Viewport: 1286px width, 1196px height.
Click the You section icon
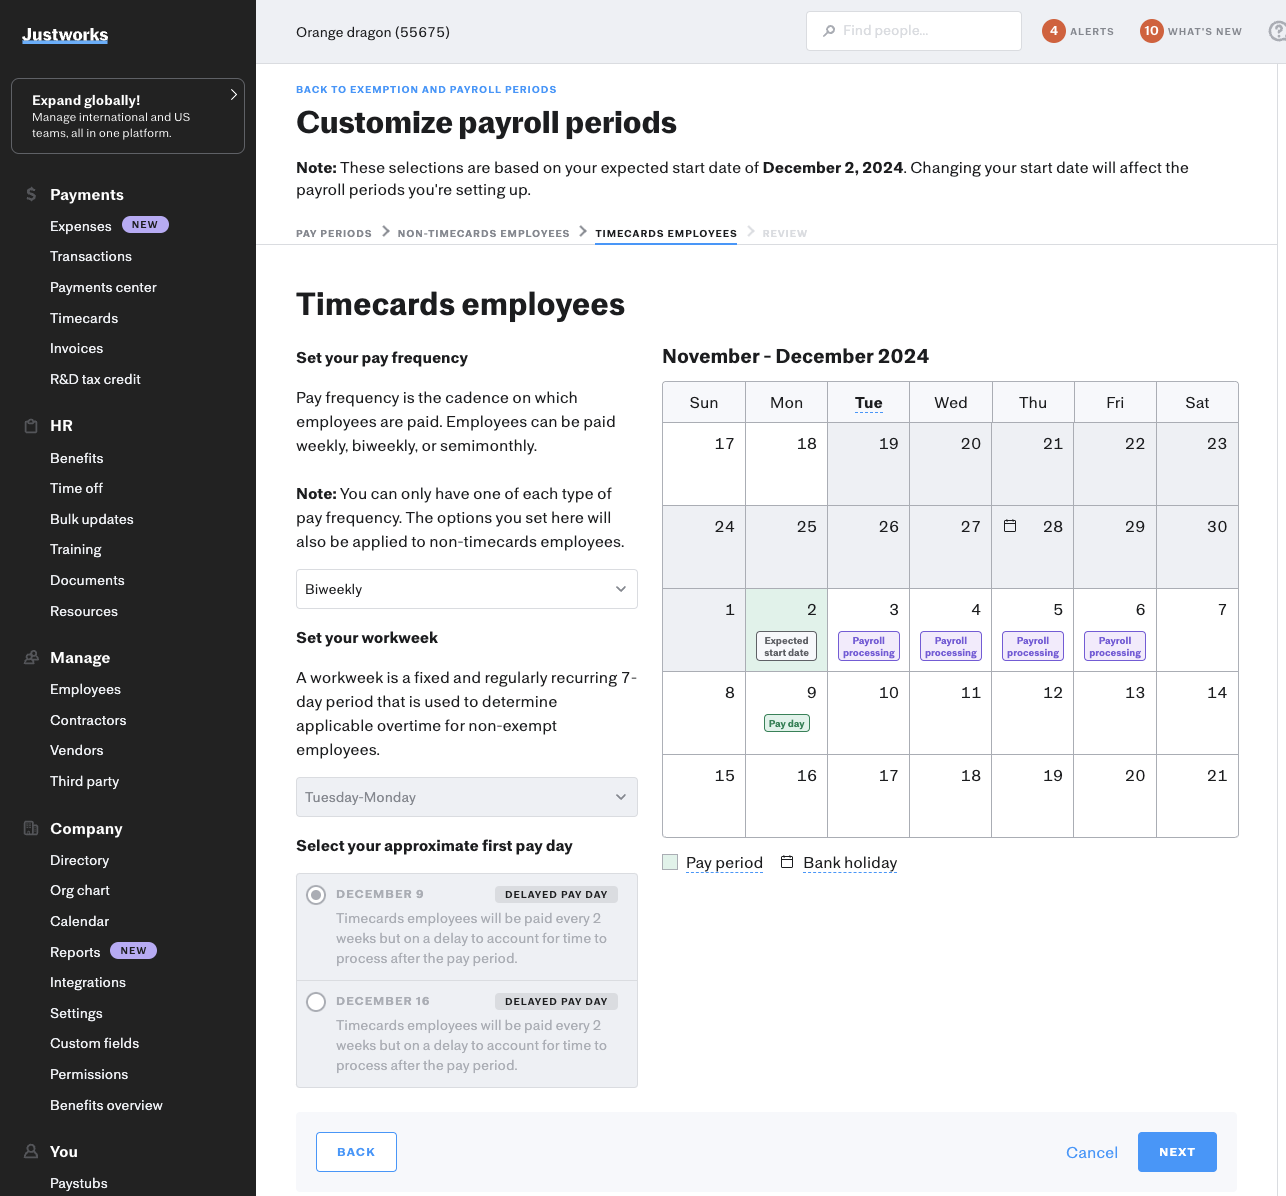pyautogui.click(x=30, y=1151)
